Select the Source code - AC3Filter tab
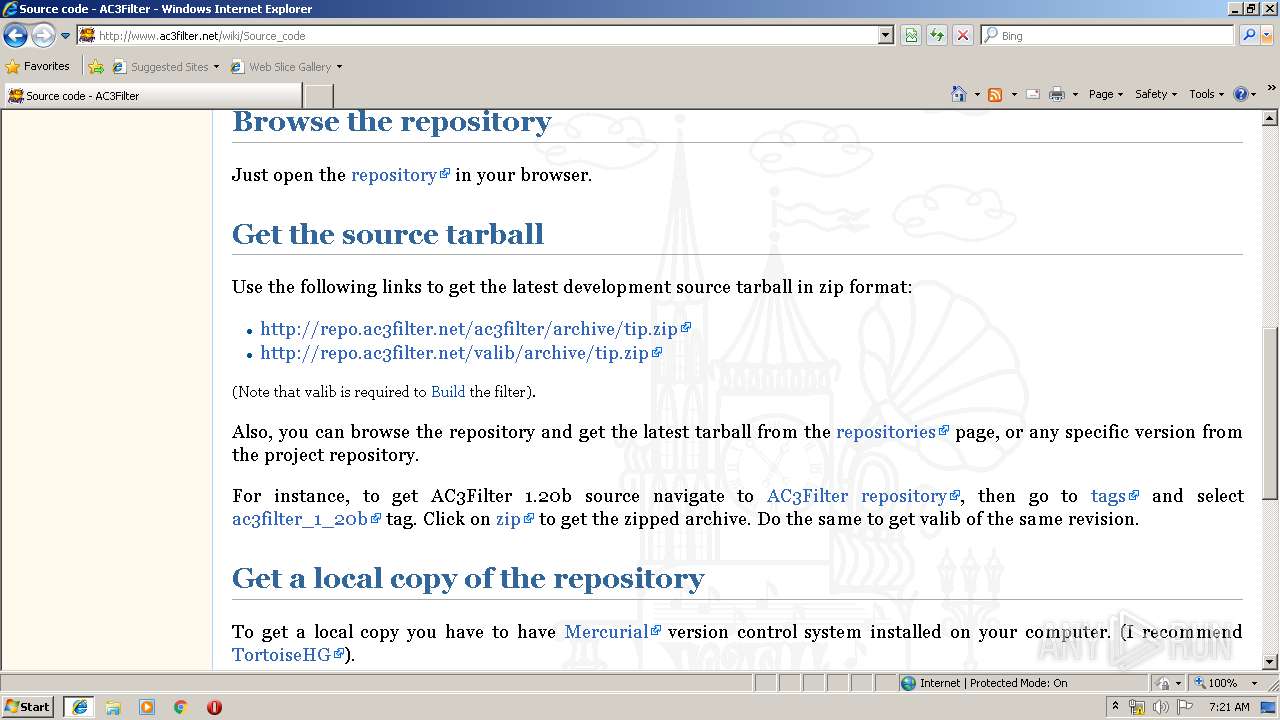This screenshot has height=720, width=1280. pos(152,96)
